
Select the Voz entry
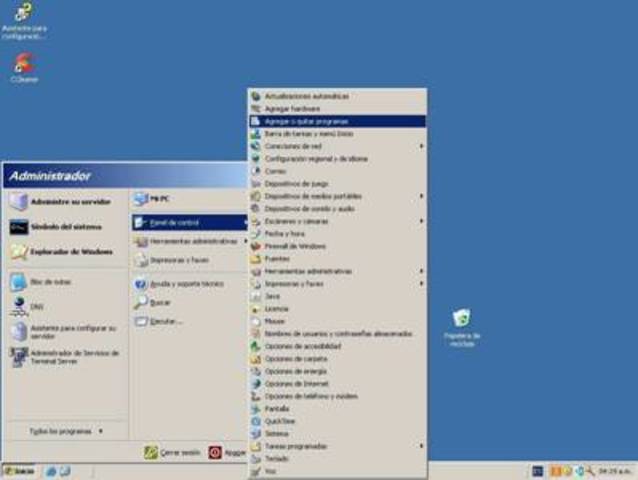pos(337,471)
